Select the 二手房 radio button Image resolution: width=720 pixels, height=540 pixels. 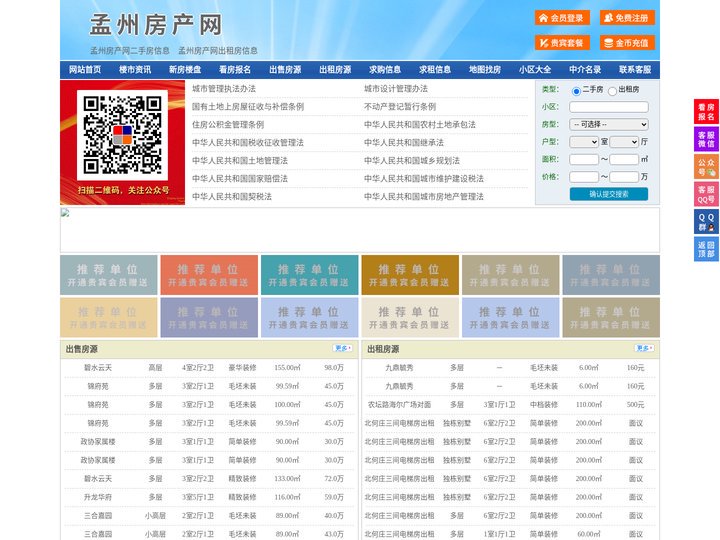point(576,91)
